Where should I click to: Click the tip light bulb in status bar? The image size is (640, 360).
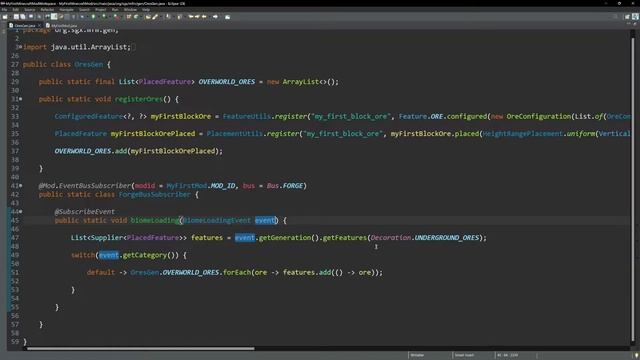pyautogui.click(x=636, y=356)
